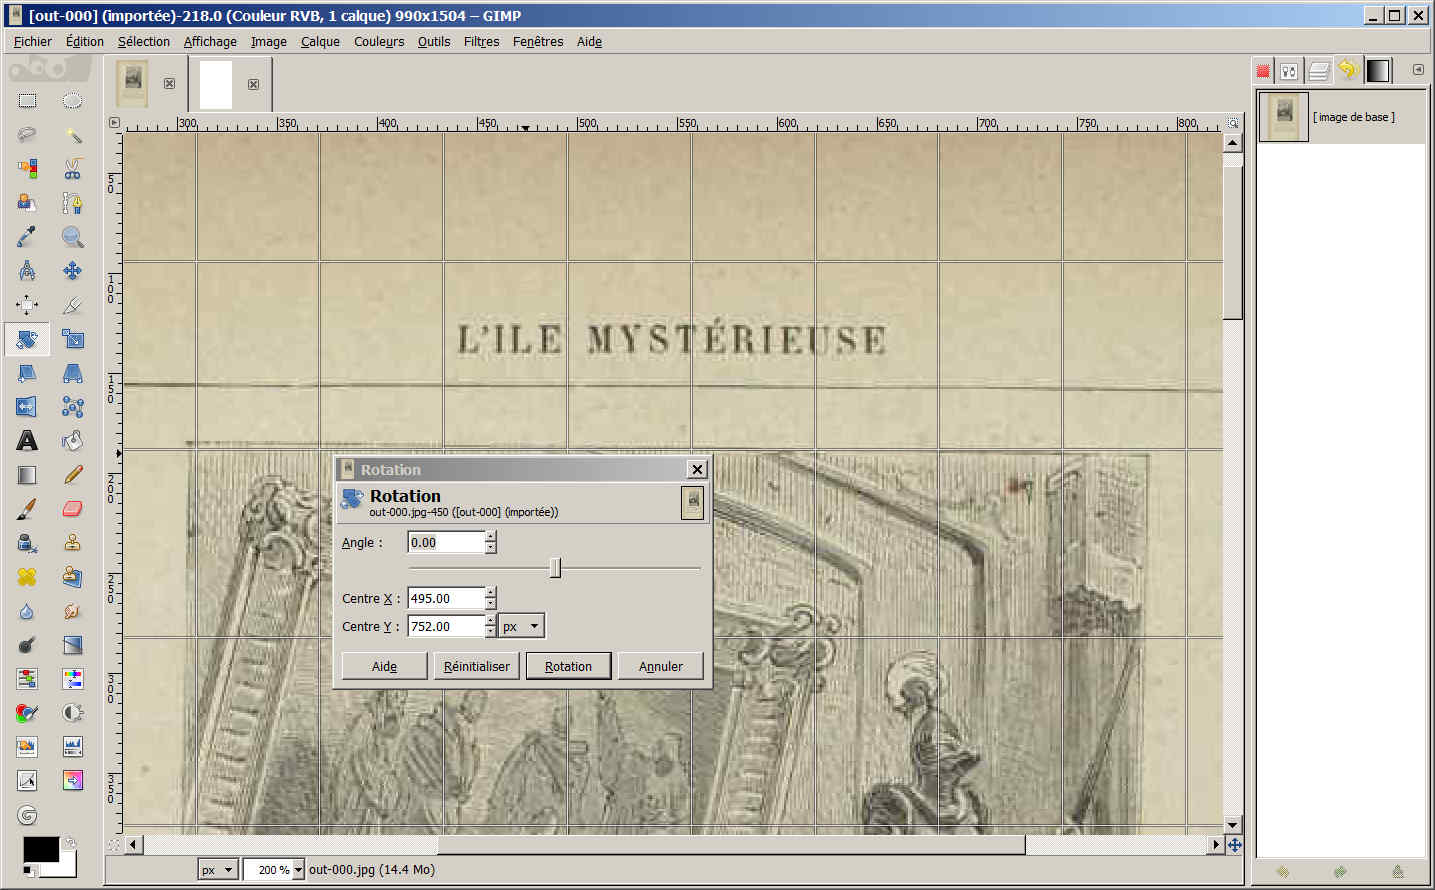Activate the Zoom magnifier tool

tap(72, 237)
